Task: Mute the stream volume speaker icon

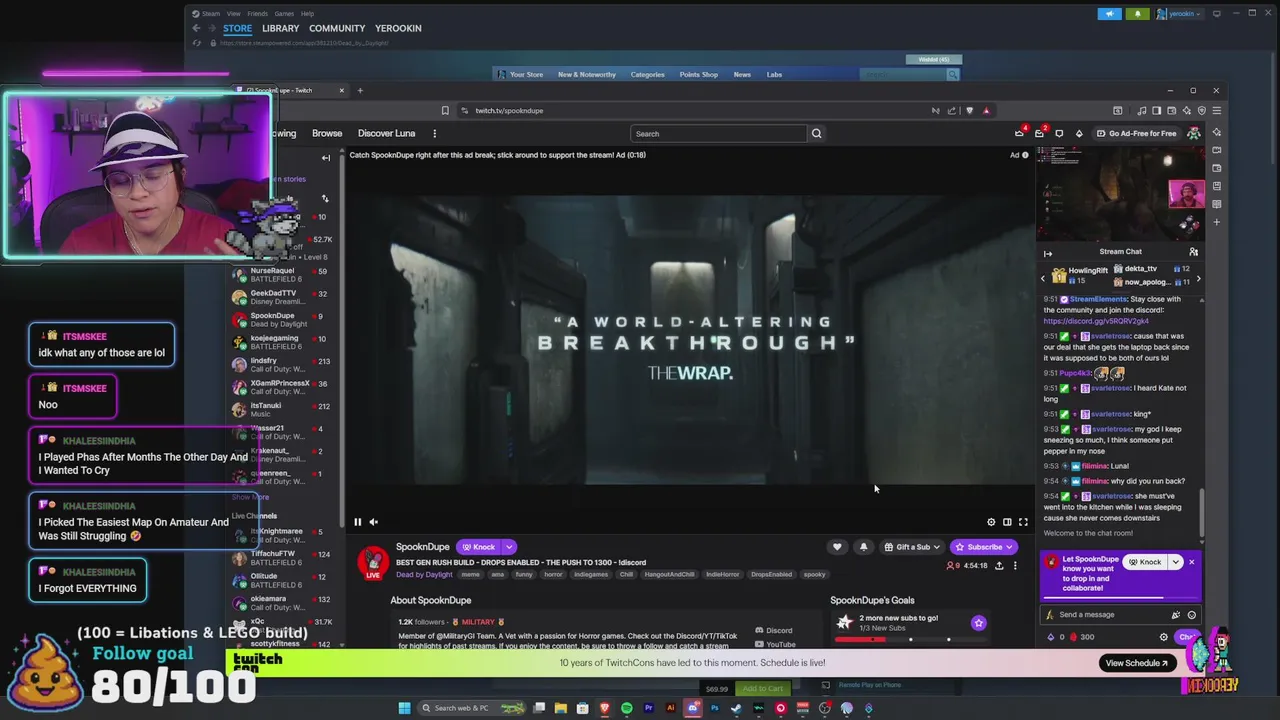Action: click(374, 522)
